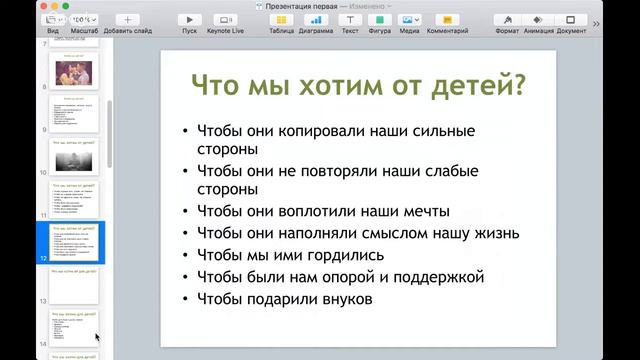Click the bullet Чтобы были нам опорой и поддержкой
The height and width of the screenshot is (360, 640).
340,277
